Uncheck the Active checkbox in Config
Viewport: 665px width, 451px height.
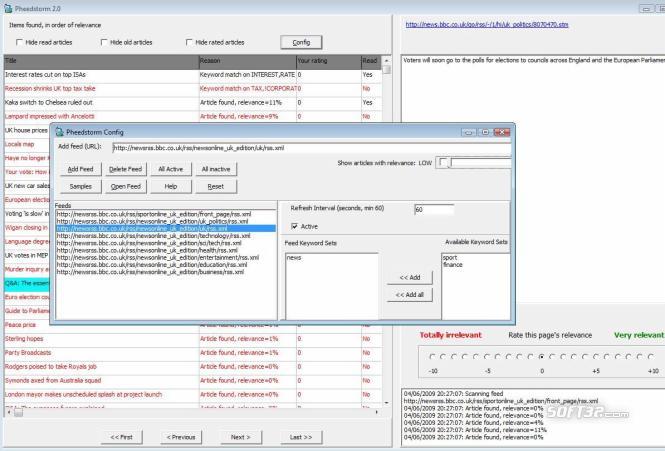click(x=294, y=226)
